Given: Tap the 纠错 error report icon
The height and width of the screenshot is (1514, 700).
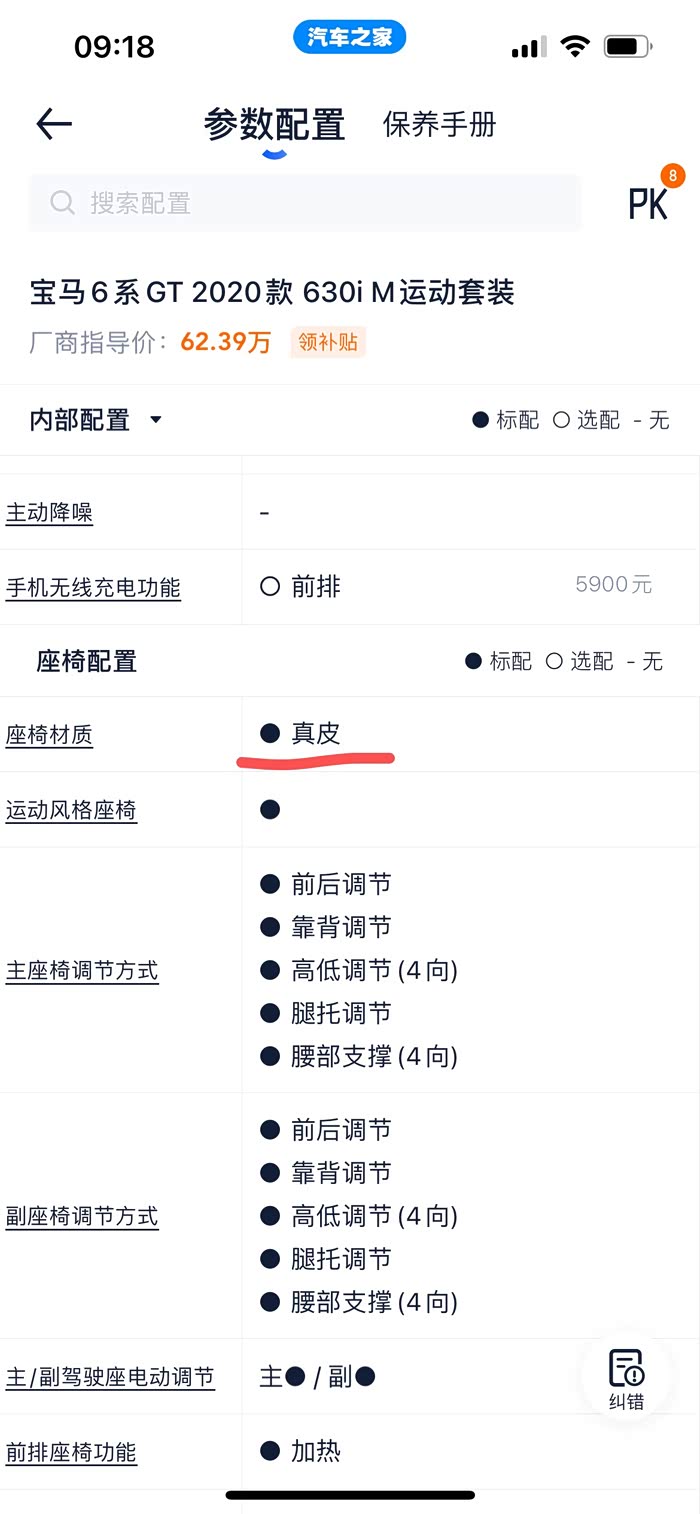Looking at the screenshot, I should (x=627, y=1379).
